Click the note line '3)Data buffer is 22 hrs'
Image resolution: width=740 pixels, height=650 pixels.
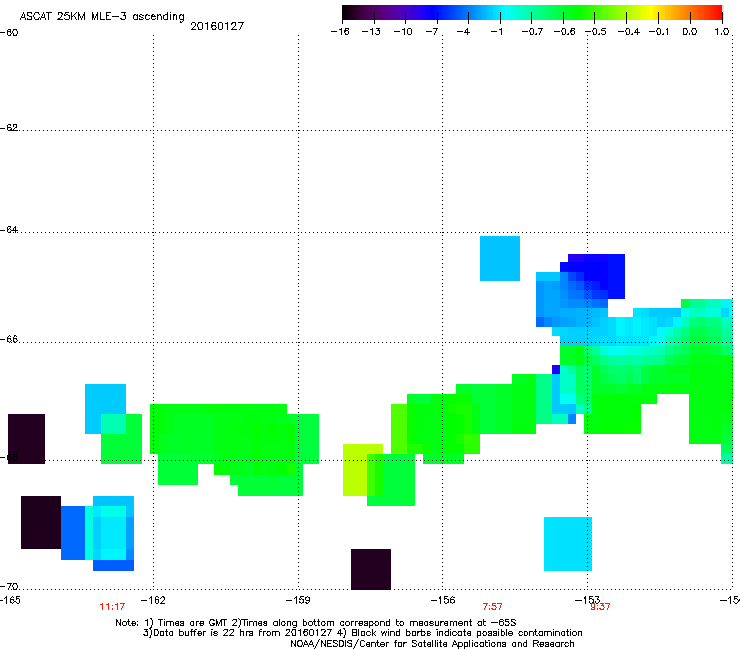click(362, 633)
